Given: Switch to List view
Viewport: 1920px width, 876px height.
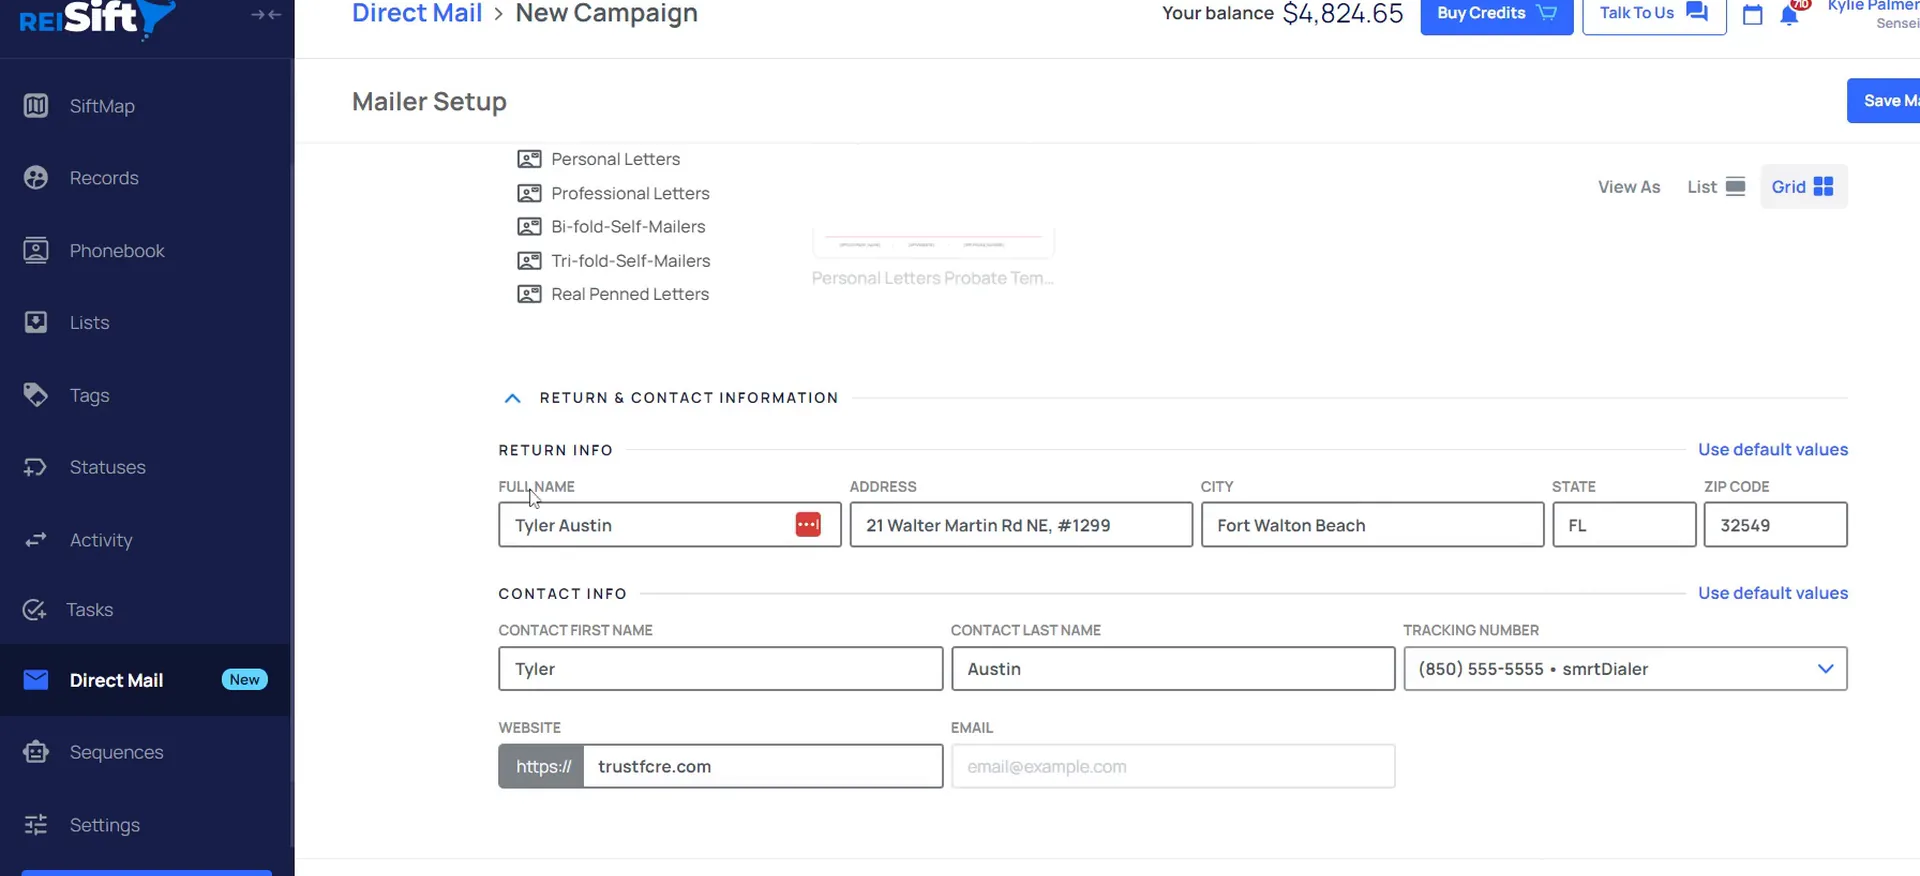Looking at the screenshot, I should tap(1716, 187).
